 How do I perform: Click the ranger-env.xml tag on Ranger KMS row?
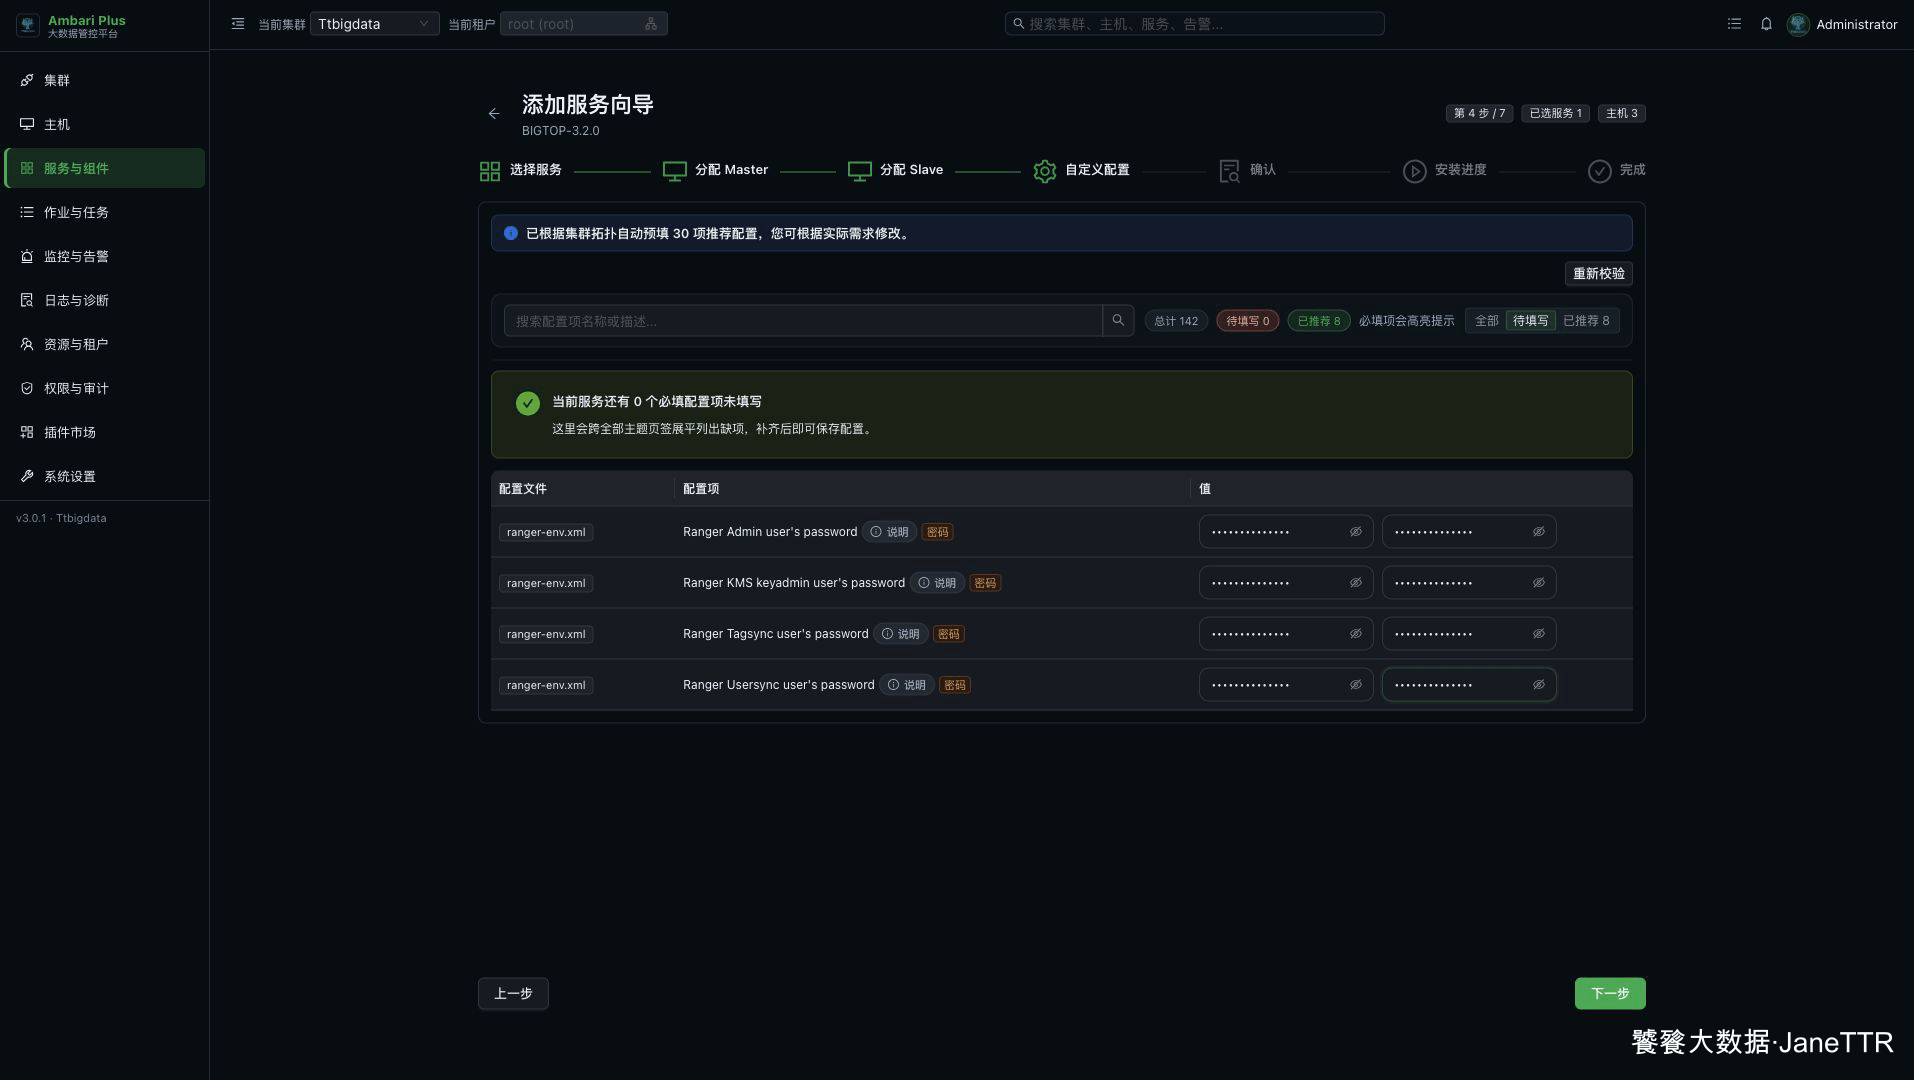(x=546, y=583)
